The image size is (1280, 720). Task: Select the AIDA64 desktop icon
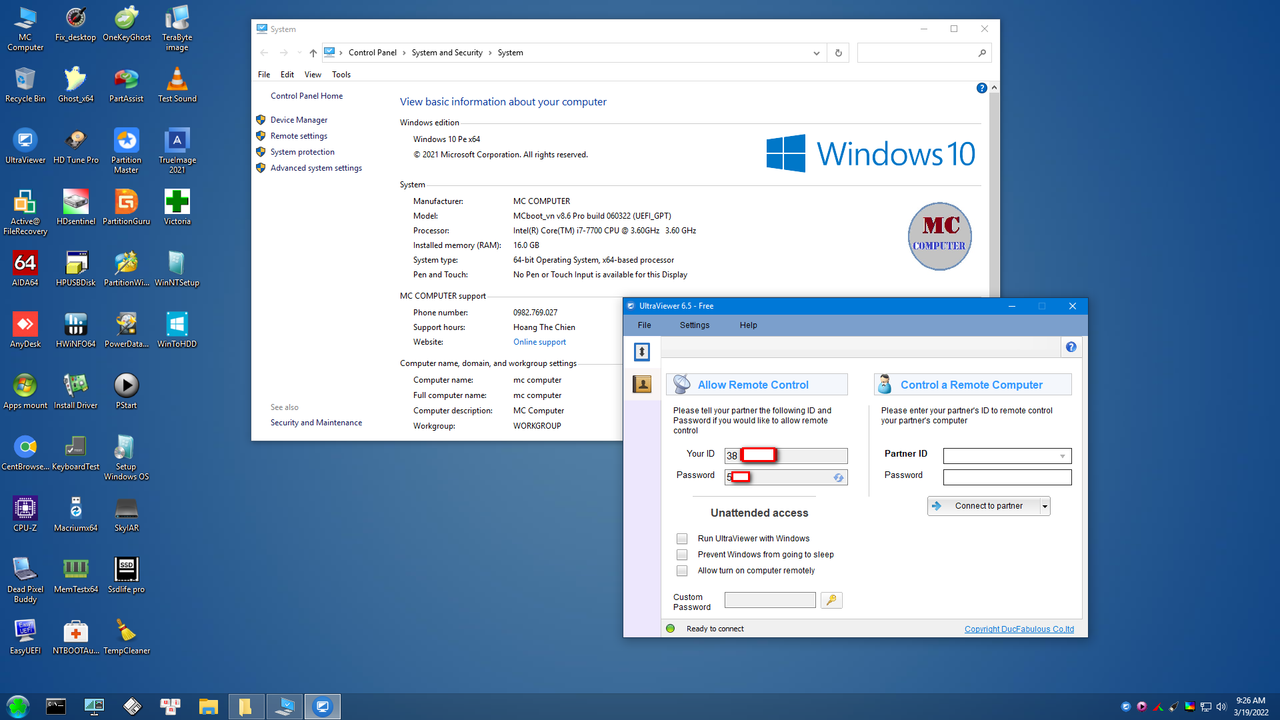coord(25,268)
